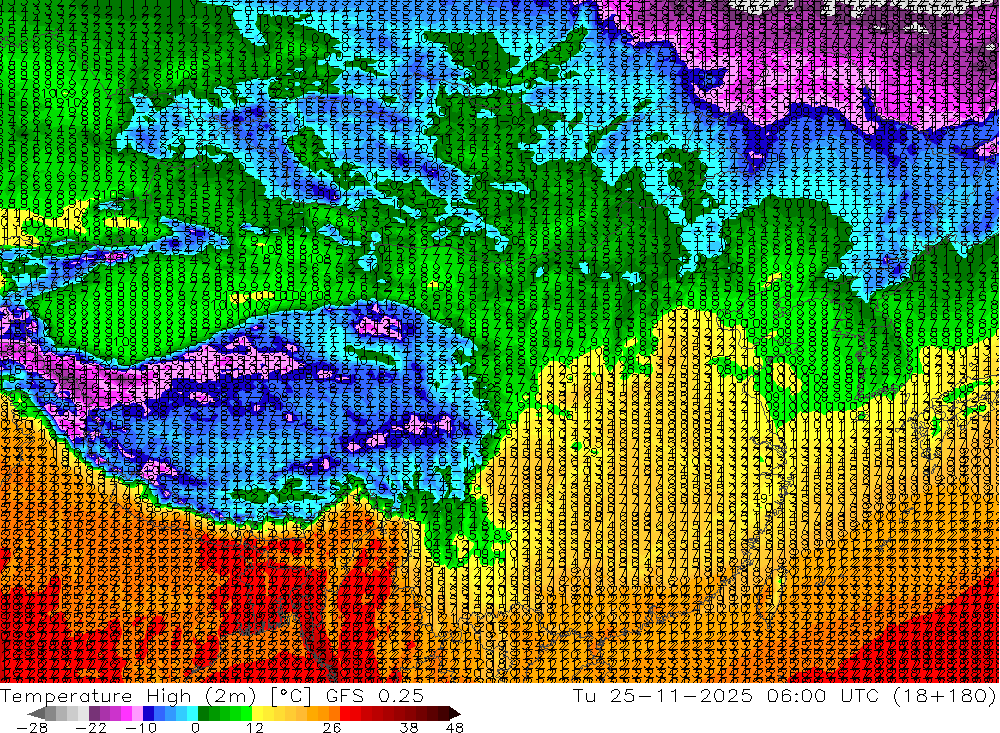Click the dark green legend swatch right of 0
1000x733 pixels.
point(203,714)
